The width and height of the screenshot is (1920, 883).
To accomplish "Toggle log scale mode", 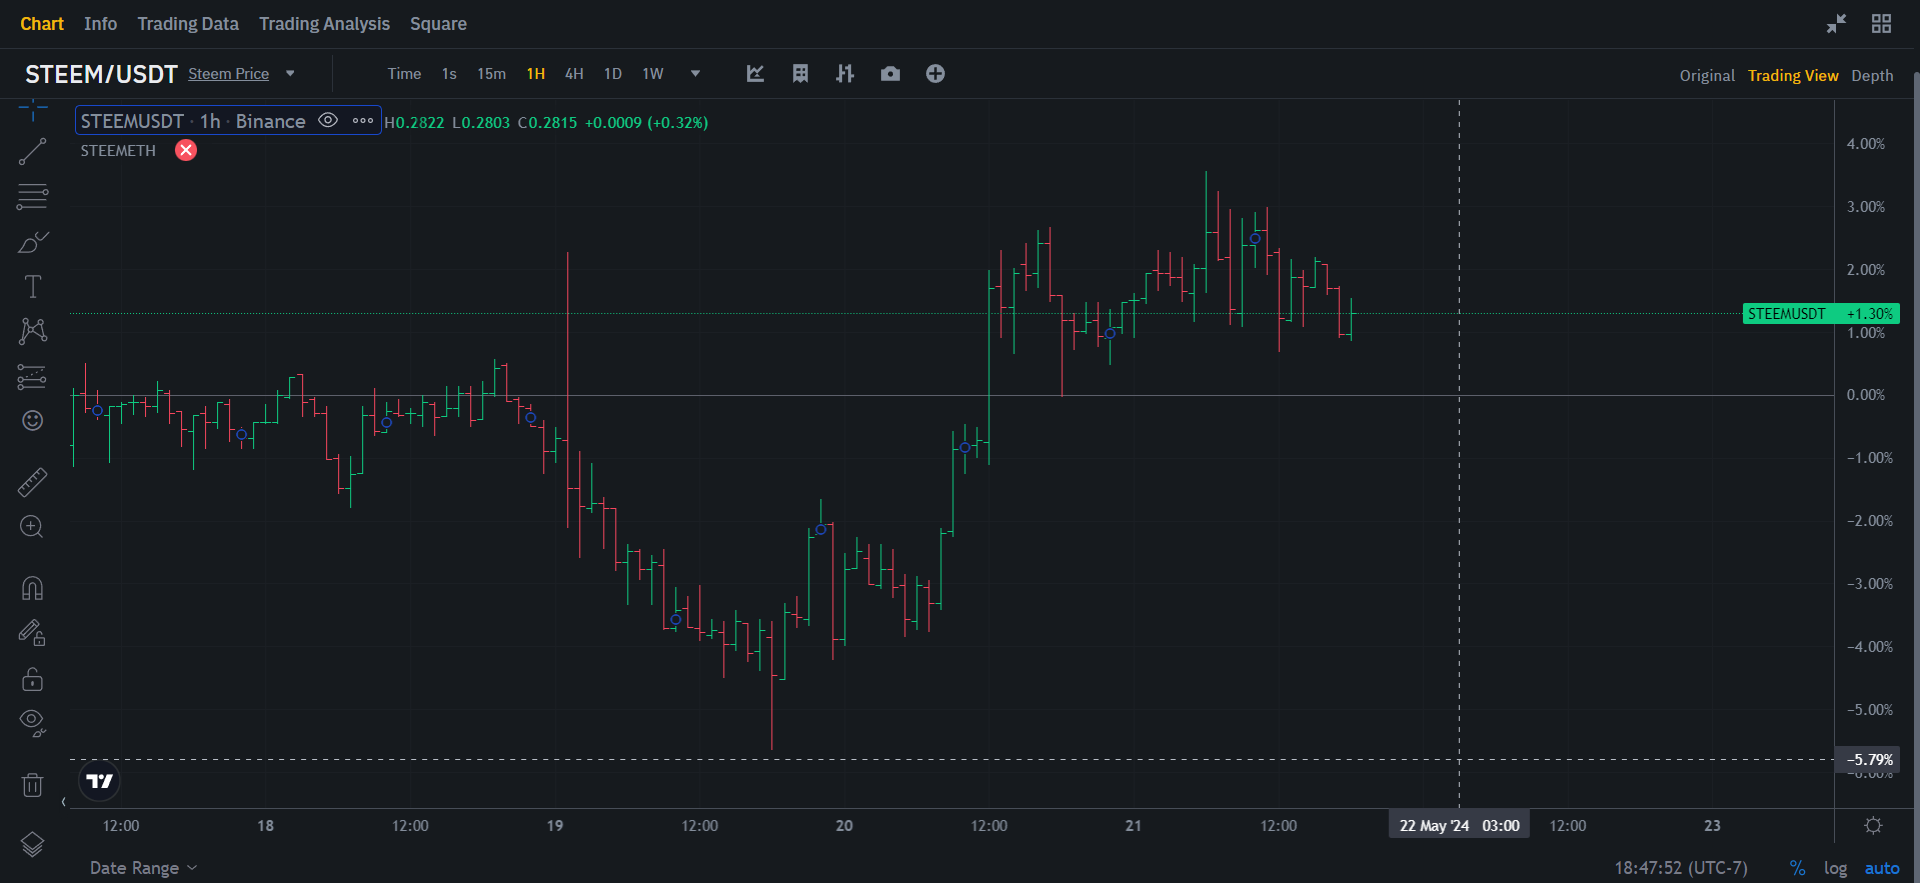I will pyautogui.click(x=1835, y=868).
